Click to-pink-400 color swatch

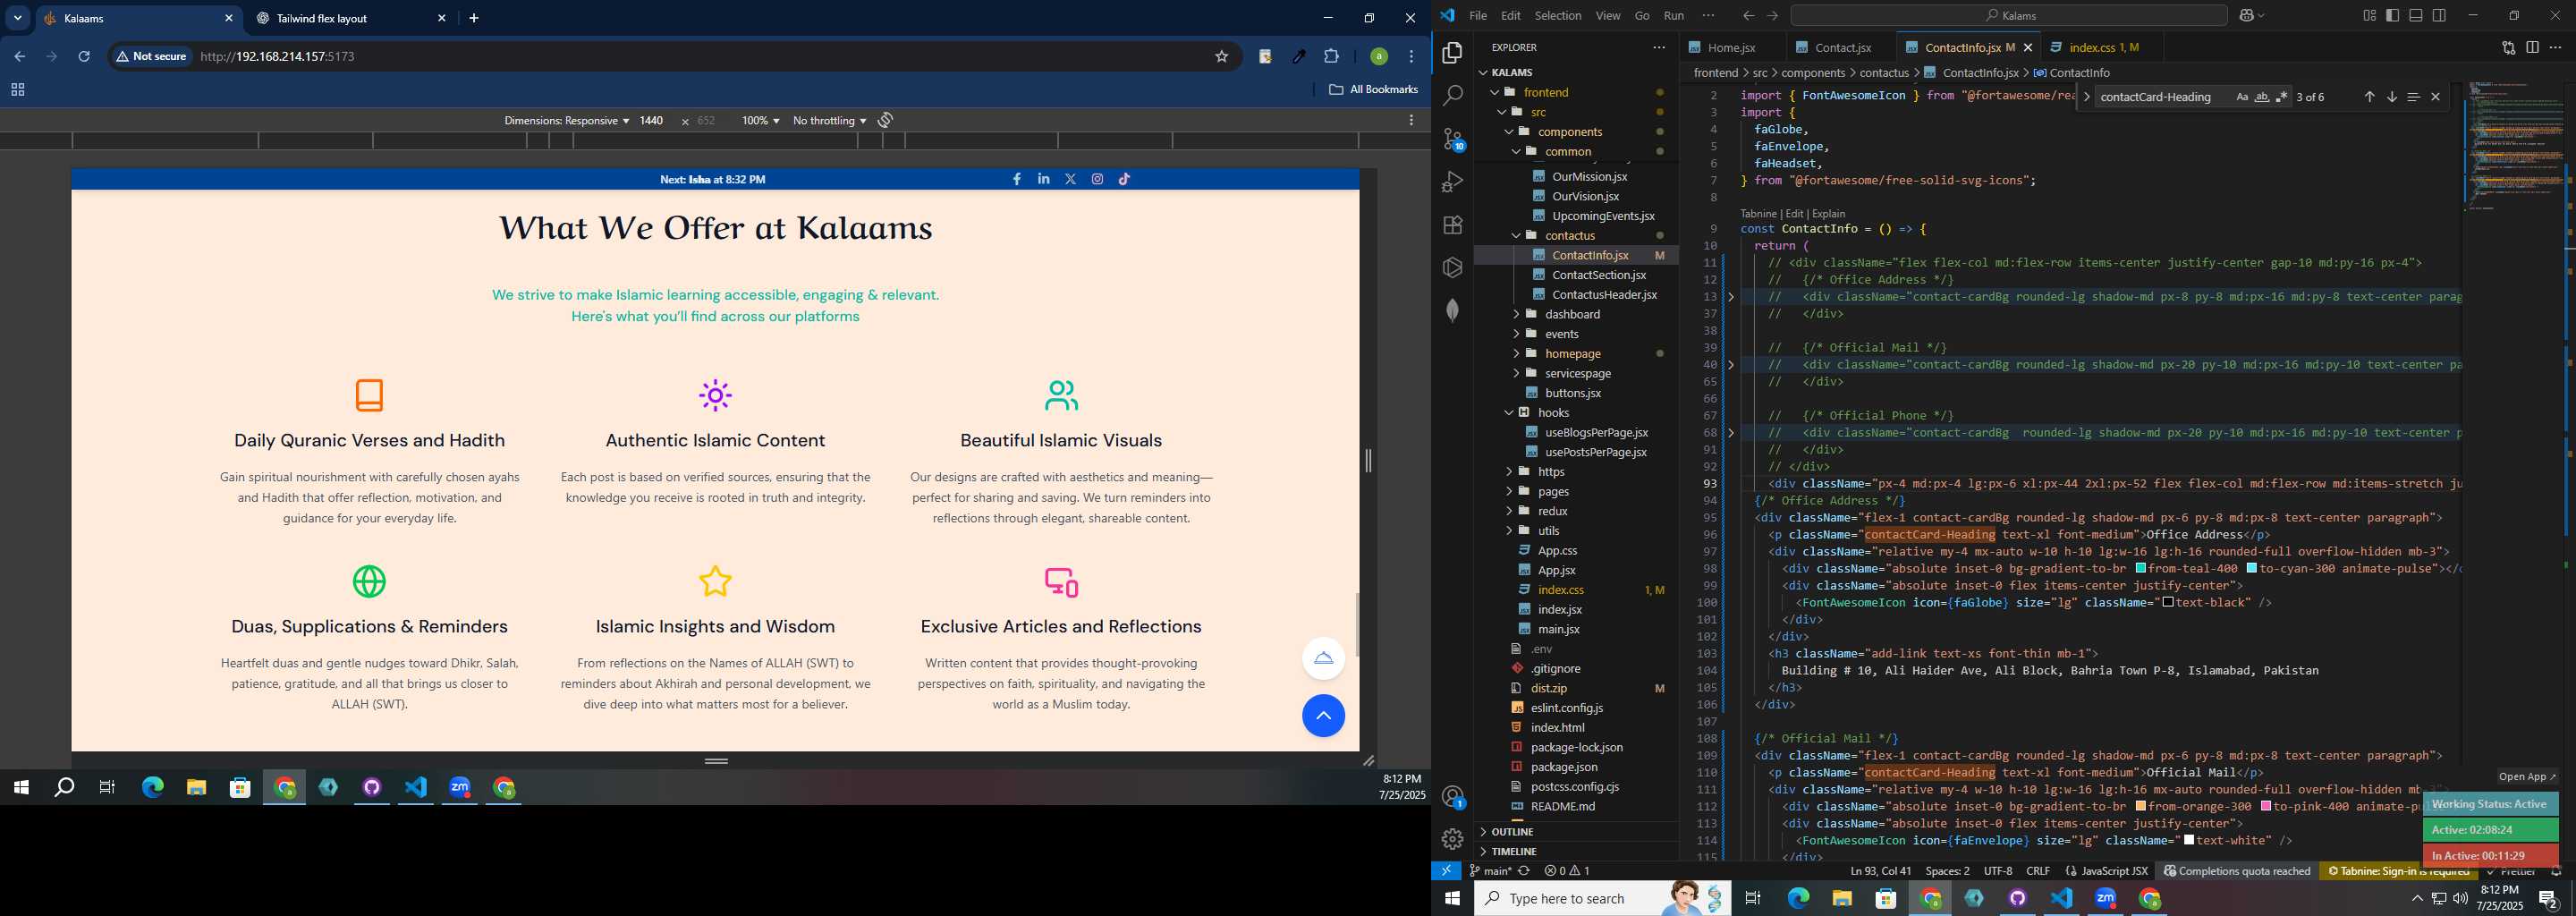(2265, 806)
